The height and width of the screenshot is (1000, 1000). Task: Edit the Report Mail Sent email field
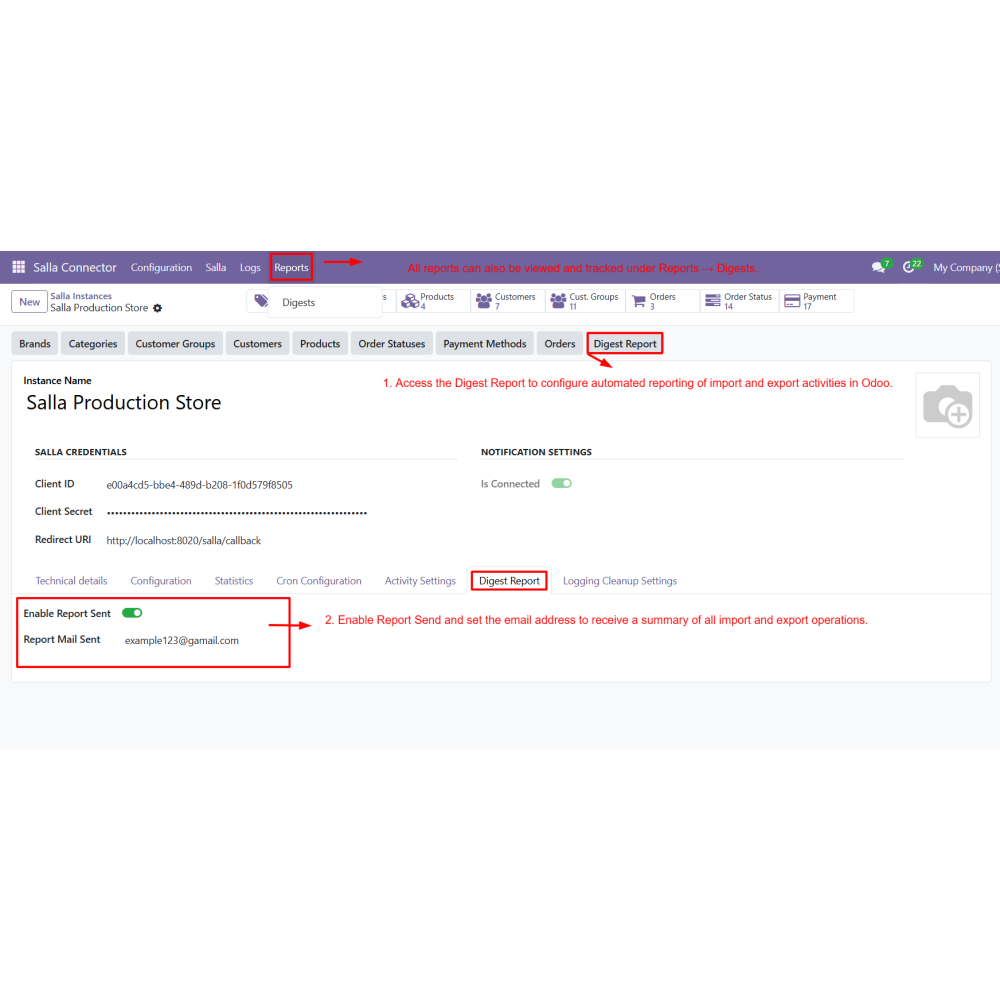(x=182, y=640)
